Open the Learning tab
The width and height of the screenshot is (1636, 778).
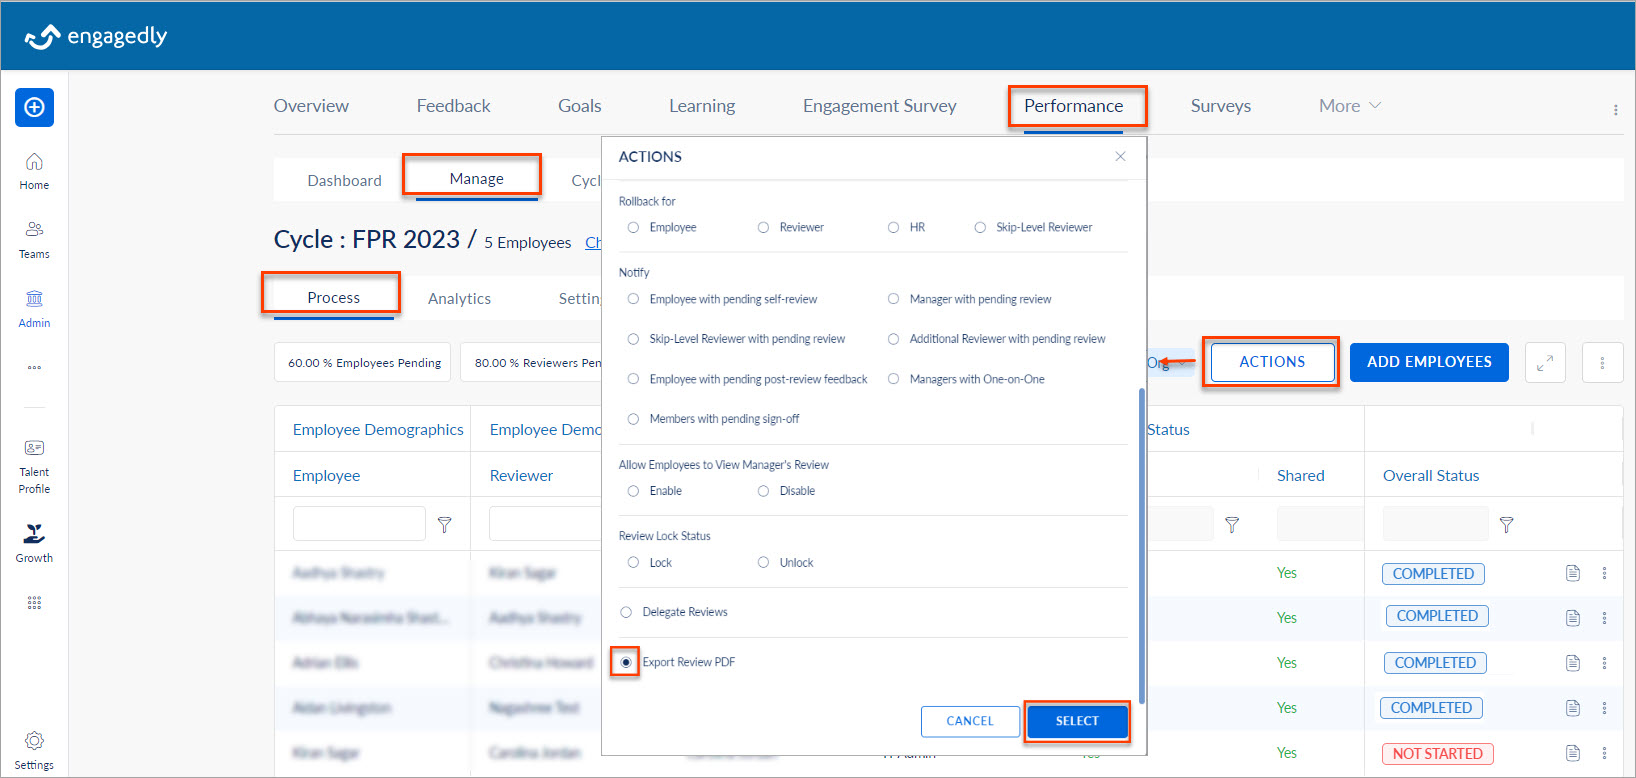[x=702, y=106]
